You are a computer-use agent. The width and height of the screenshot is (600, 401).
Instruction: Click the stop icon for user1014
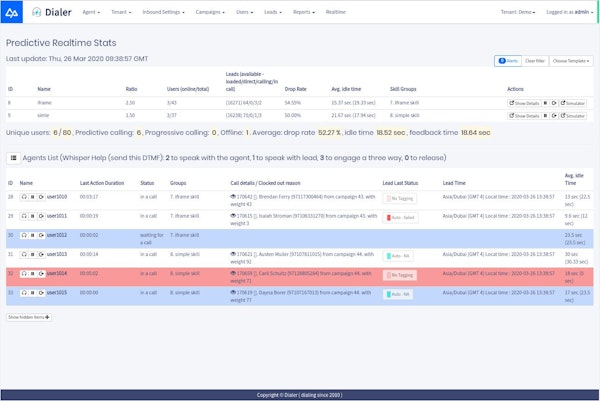(33, 273)
